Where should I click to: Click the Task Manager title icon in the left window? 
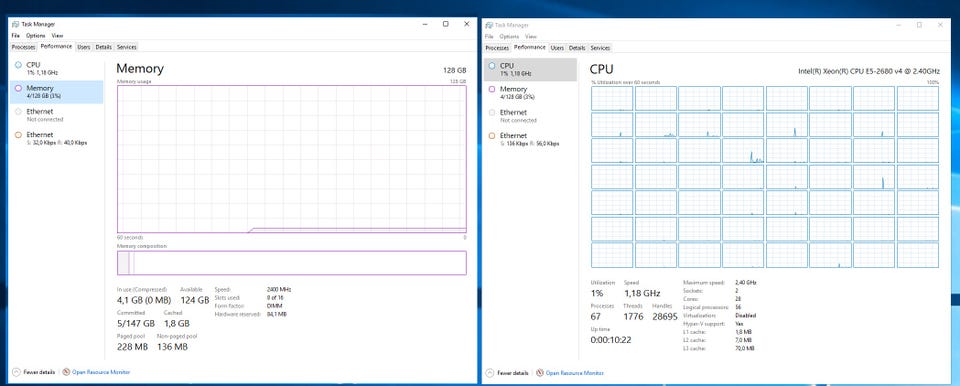[15, 25]
